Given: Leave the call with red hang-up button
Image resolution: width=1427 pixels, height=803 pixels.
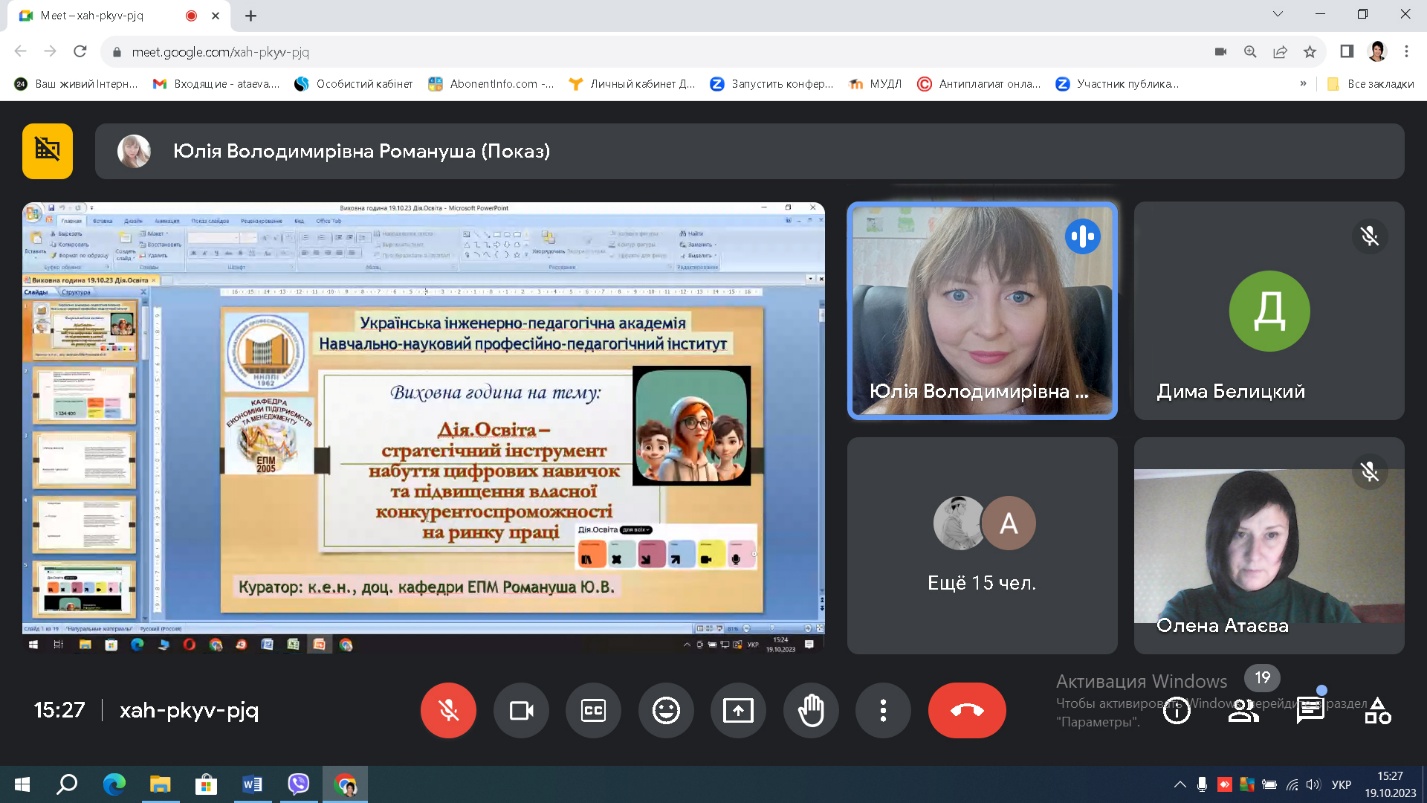Looking at the screenshot, I should (967, 710).
